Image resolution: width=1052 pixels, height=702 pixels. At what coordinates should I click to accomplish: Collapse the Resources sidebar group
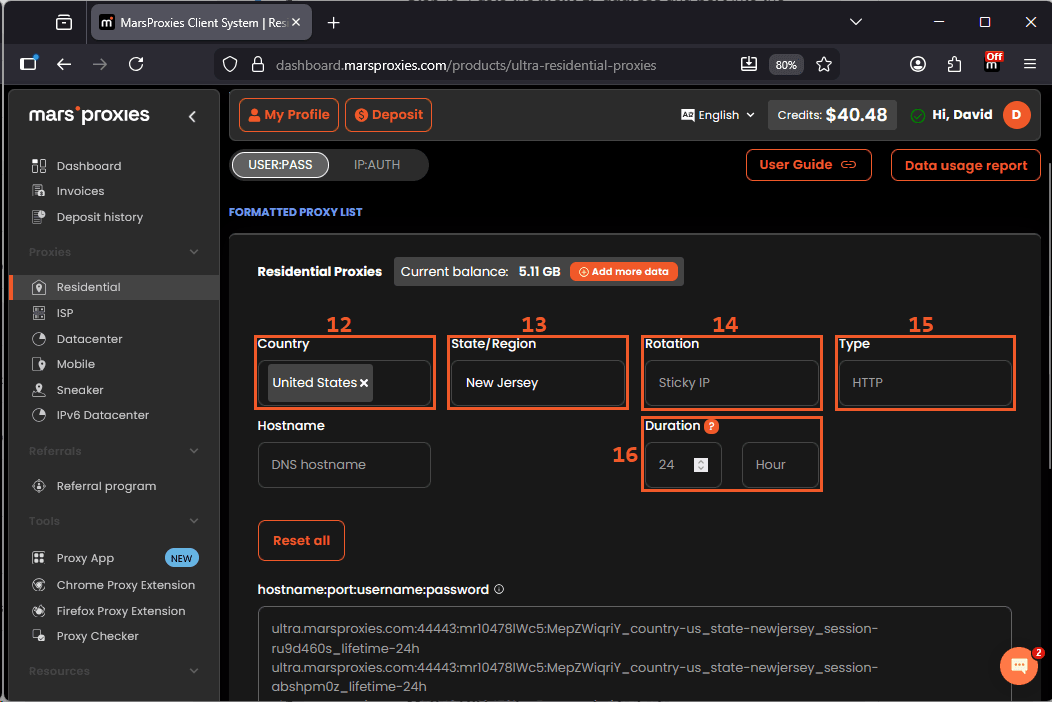pyautogui.click(x=194, y=670)
